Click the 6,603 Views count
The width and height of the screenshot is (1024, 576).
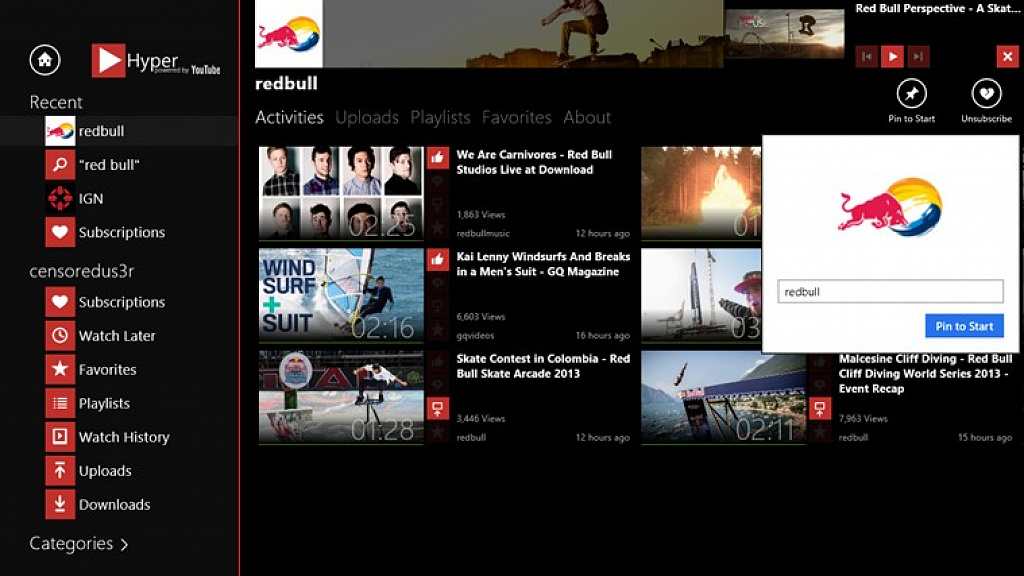[481, 316]
